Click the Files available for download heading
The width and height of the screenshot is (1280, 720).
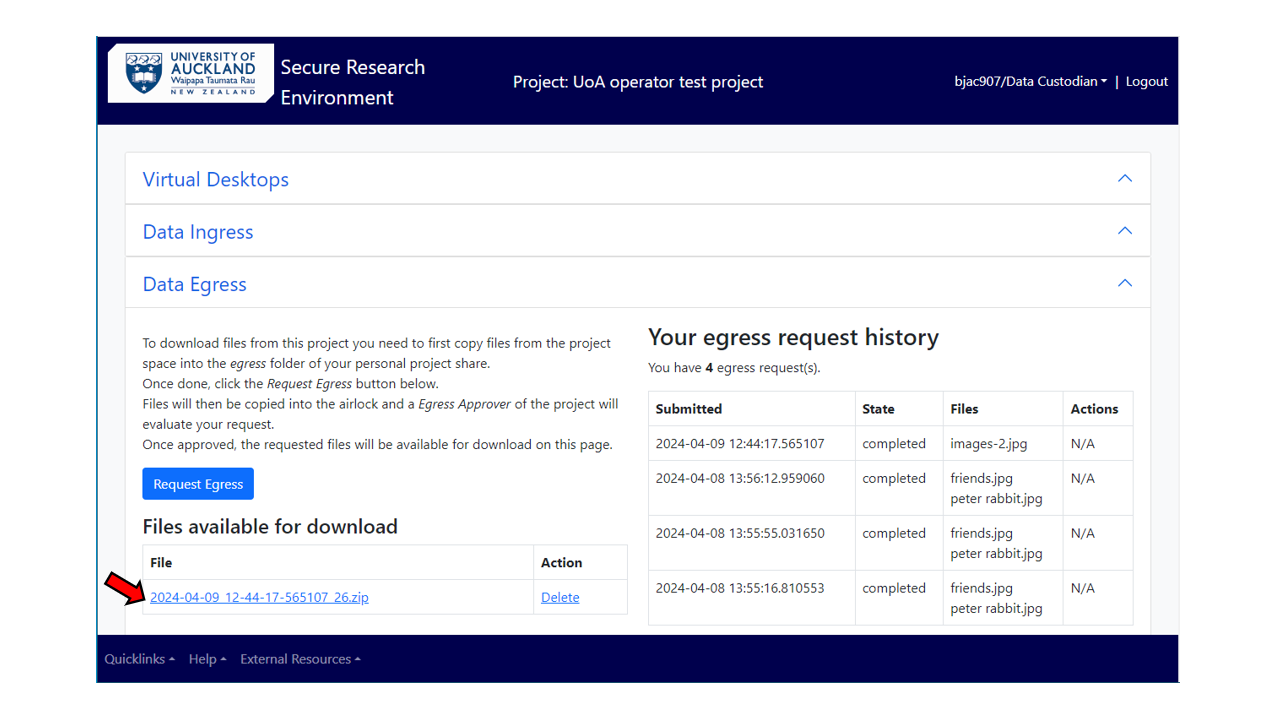(270, 526)
